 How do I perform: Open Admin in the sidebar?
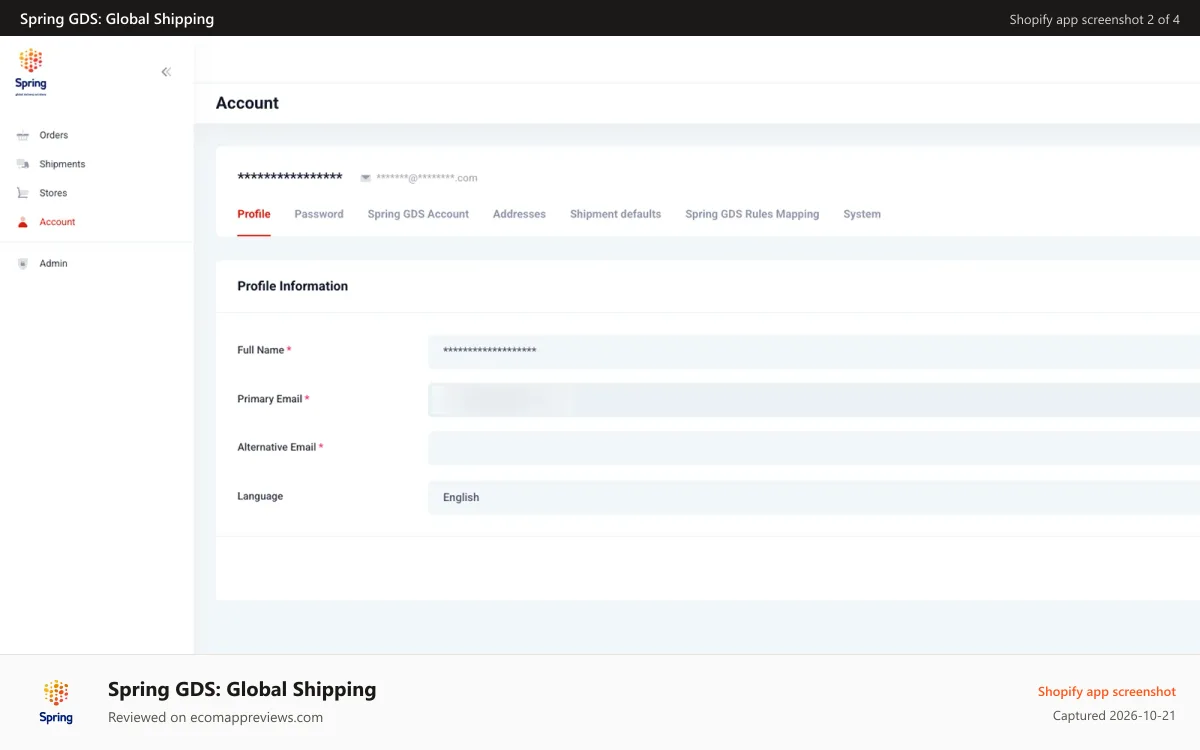[x=53, y=264]
